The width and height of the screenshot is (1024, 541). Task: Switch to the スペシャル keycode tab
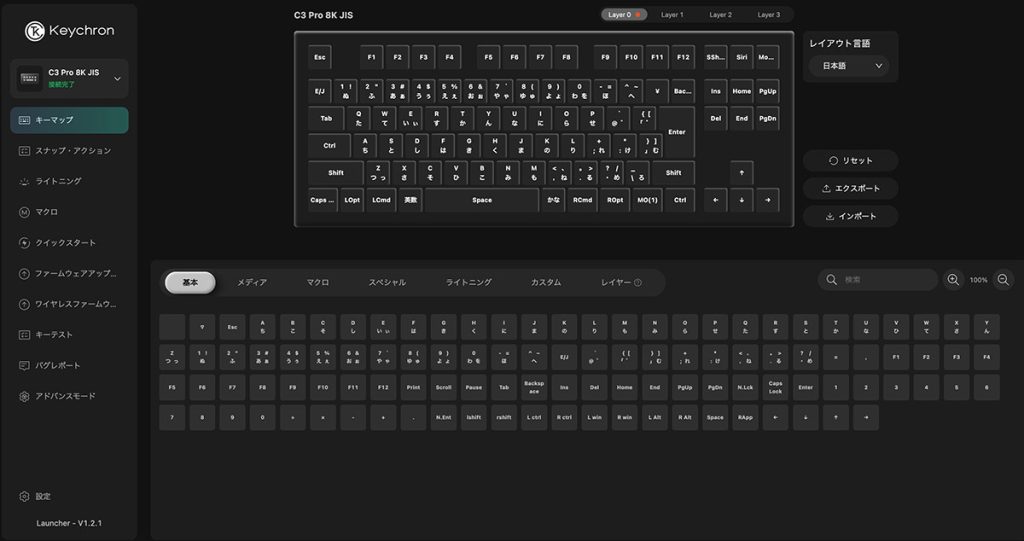(x=387, y=283)
